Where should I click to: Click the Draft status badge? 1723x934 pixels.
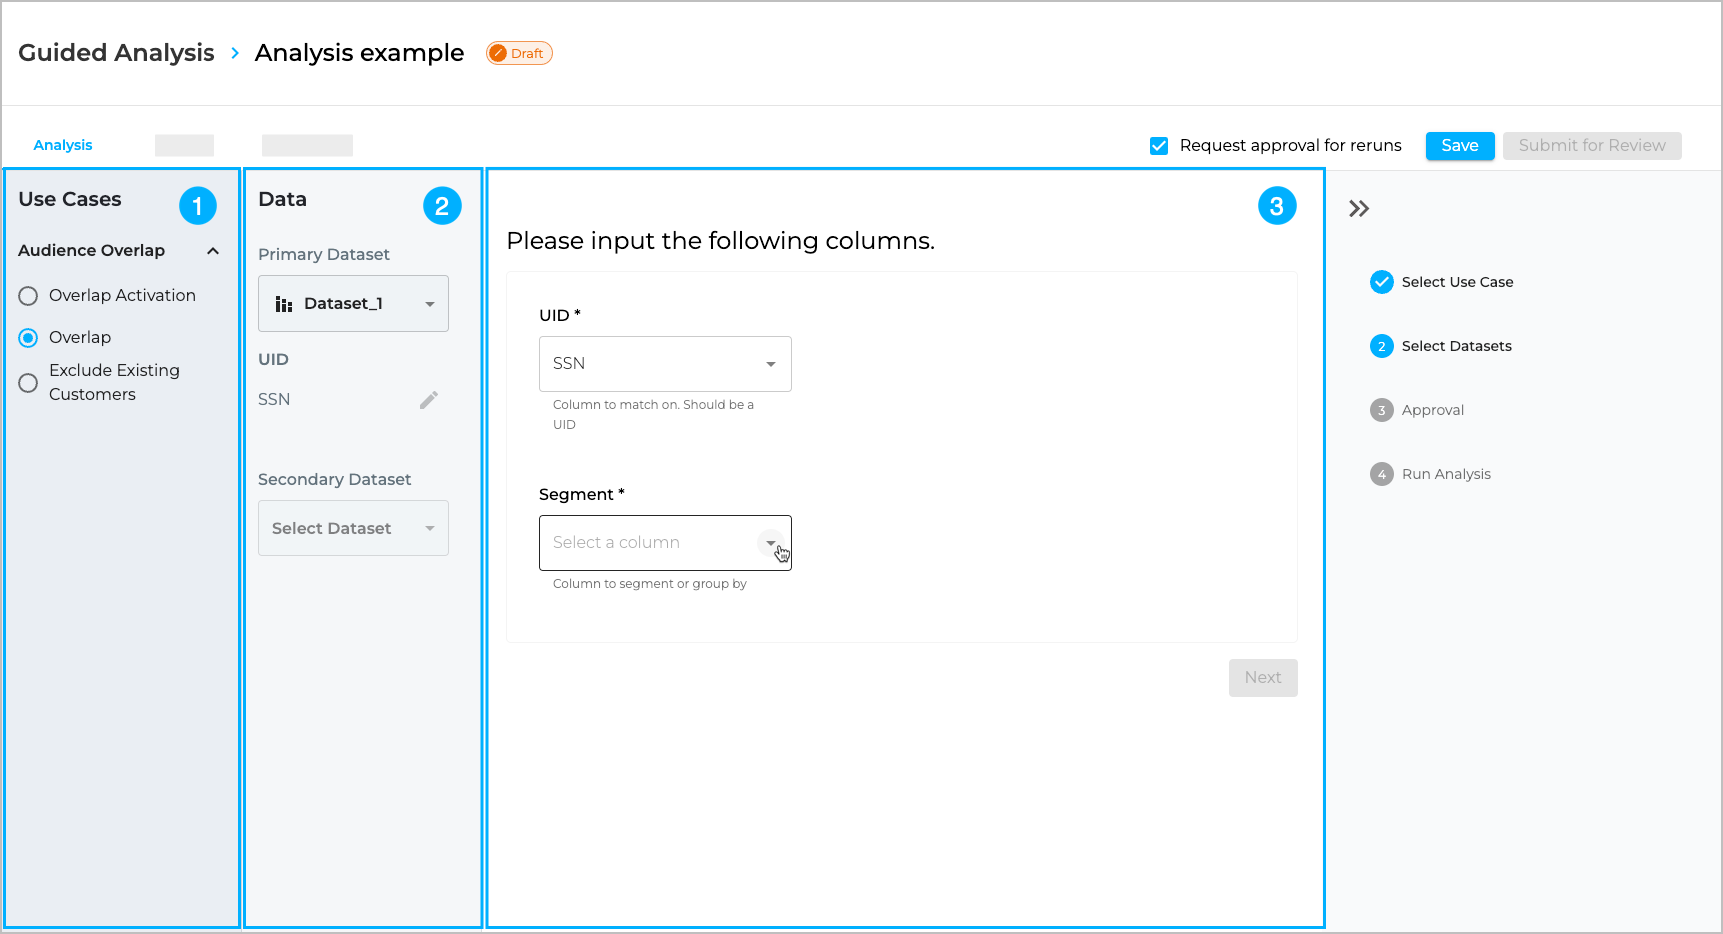click(x=519, y=54)
